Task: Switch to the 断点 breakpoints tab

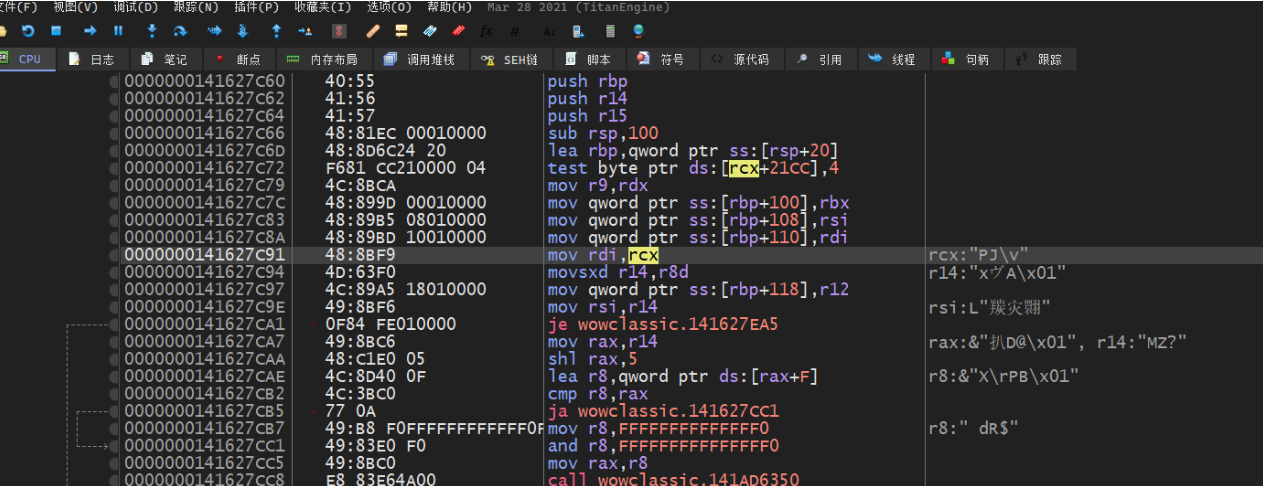Action: 238,59
